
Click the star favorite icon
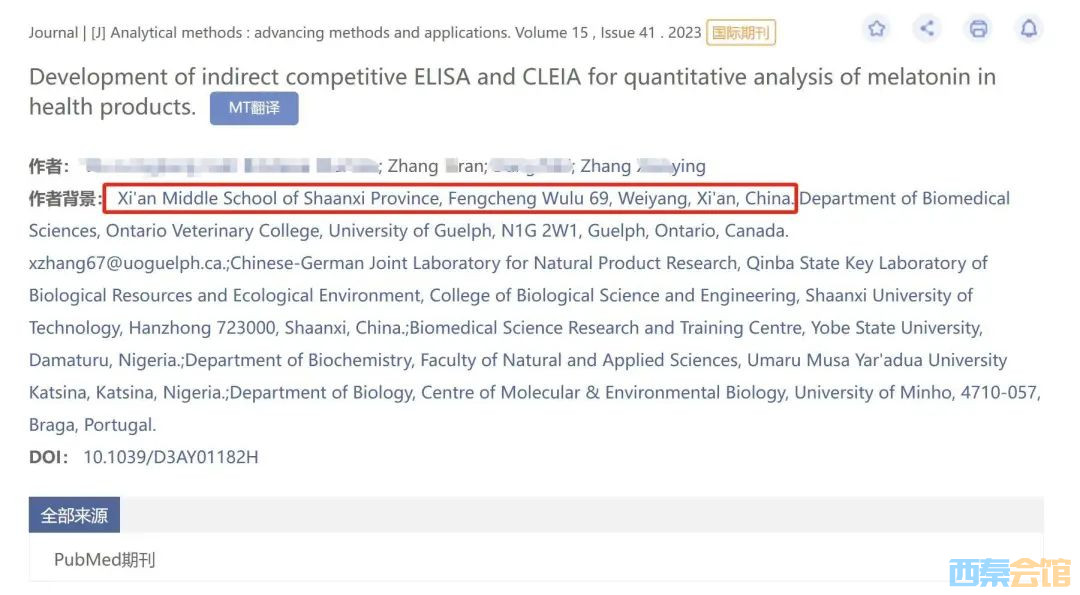[876, 29]
